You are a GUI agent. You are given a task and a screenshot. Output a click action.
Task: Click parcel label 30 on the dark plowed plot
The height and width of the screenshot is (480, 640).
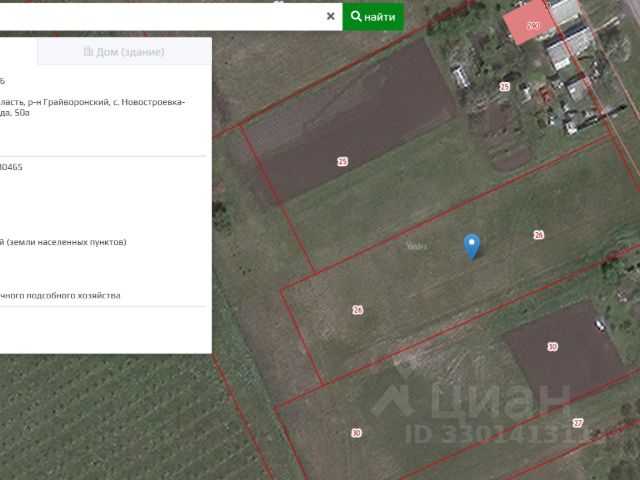point(552,347)
